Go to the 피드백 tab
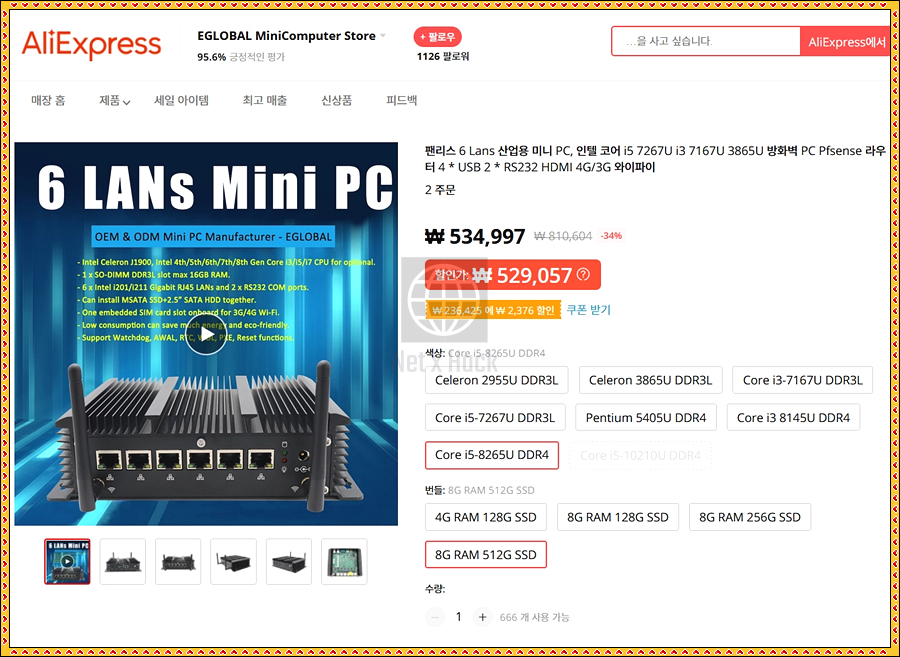The width and height of the screenshot is (900, 657). [402, 101]
